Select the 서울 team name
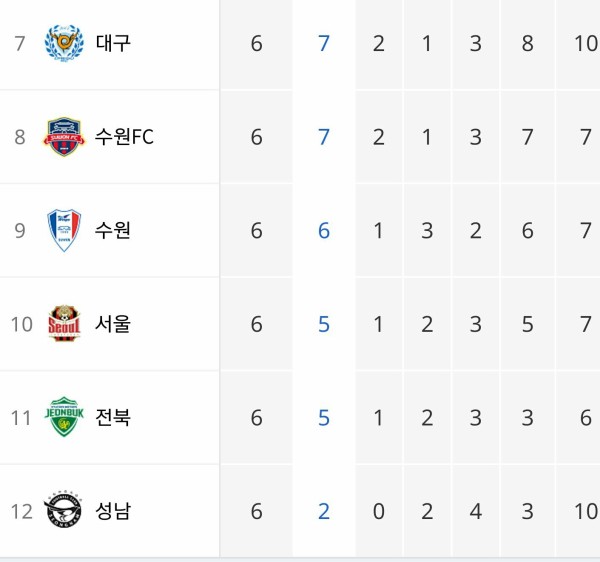600x562 pixels. coord(112,324)
